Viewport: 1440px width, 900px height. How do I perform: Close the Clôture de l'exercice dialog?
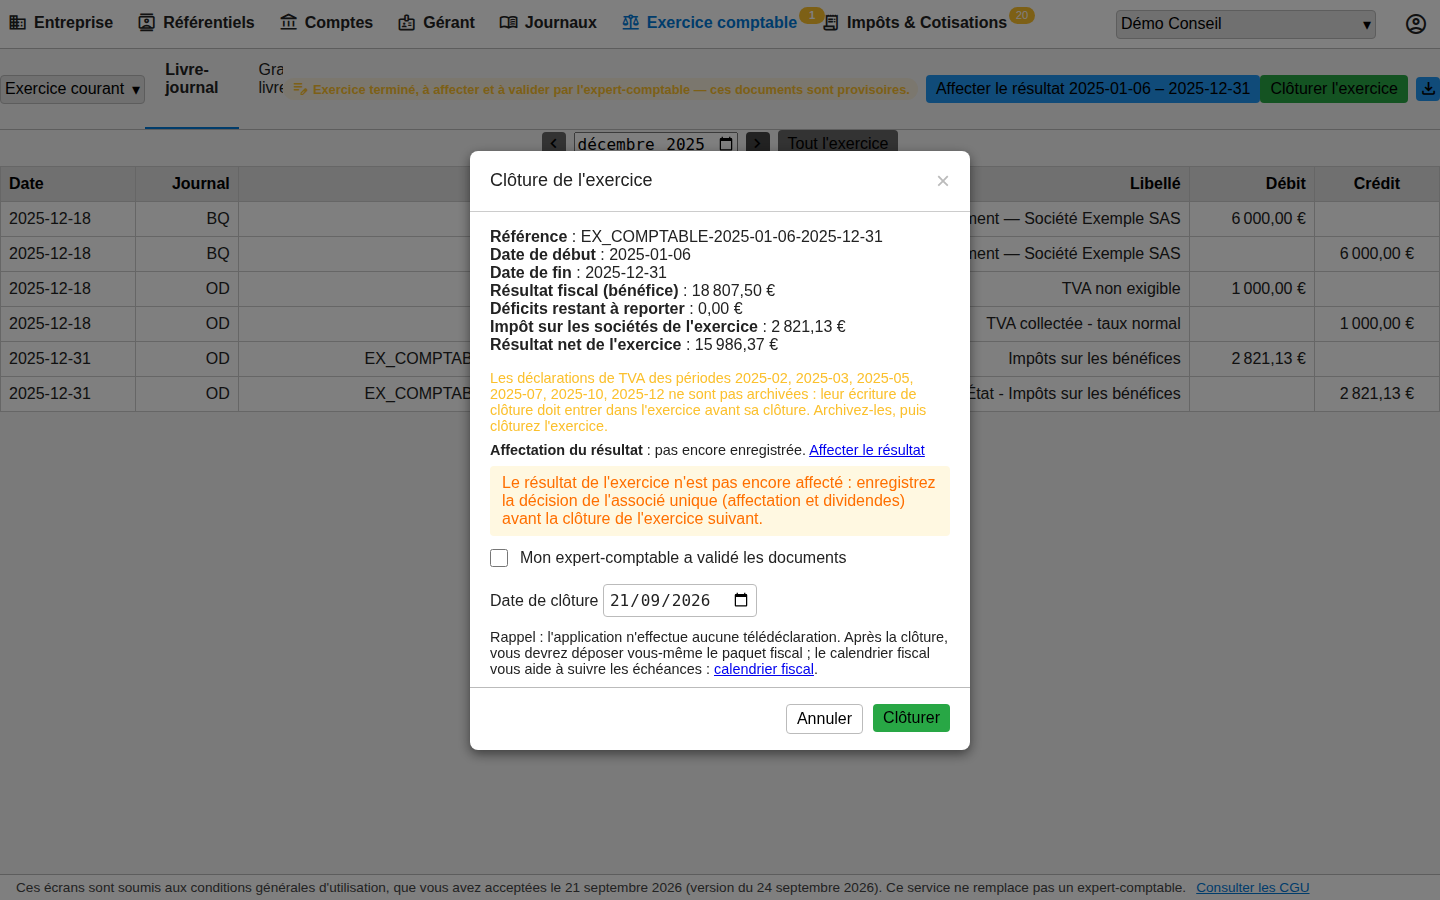point(943,181)
